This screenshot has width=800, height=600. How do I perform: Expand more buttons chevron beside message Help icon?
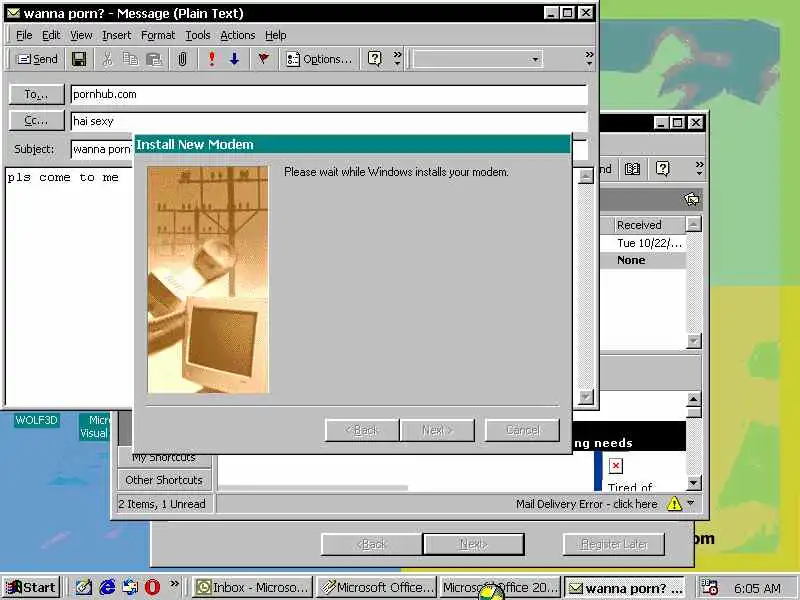coord(397,59)
